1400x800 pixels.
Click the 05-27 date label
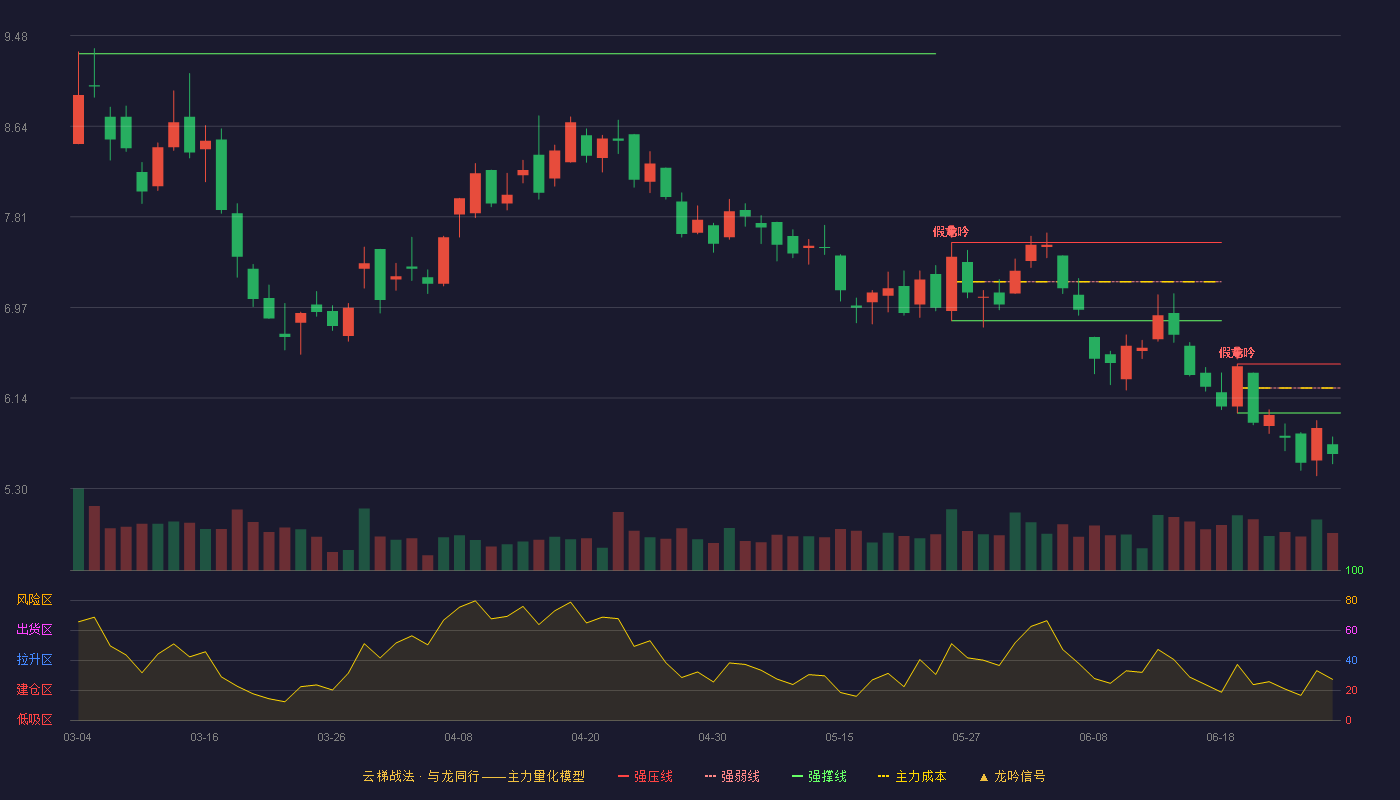[966, 737]
